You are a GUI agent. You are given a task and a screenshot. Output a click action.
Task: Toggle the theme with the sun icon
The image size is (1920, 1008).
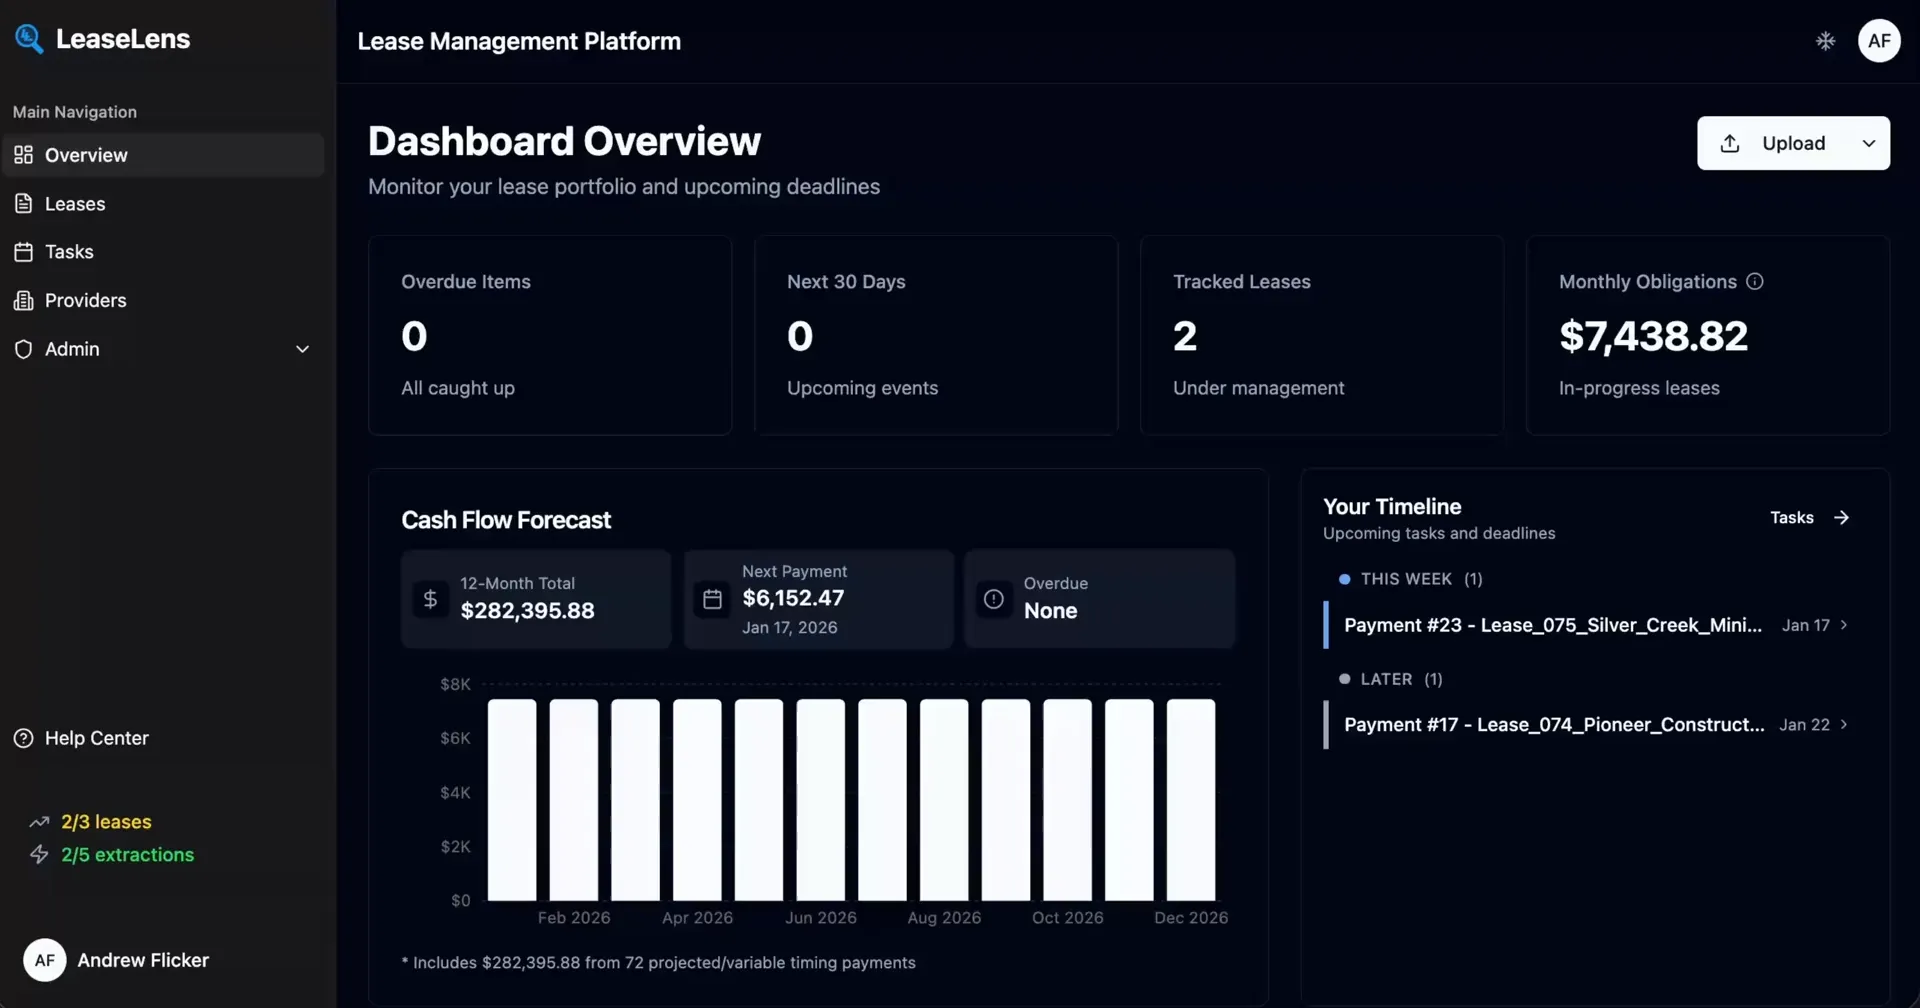[x=1825, y=41]
